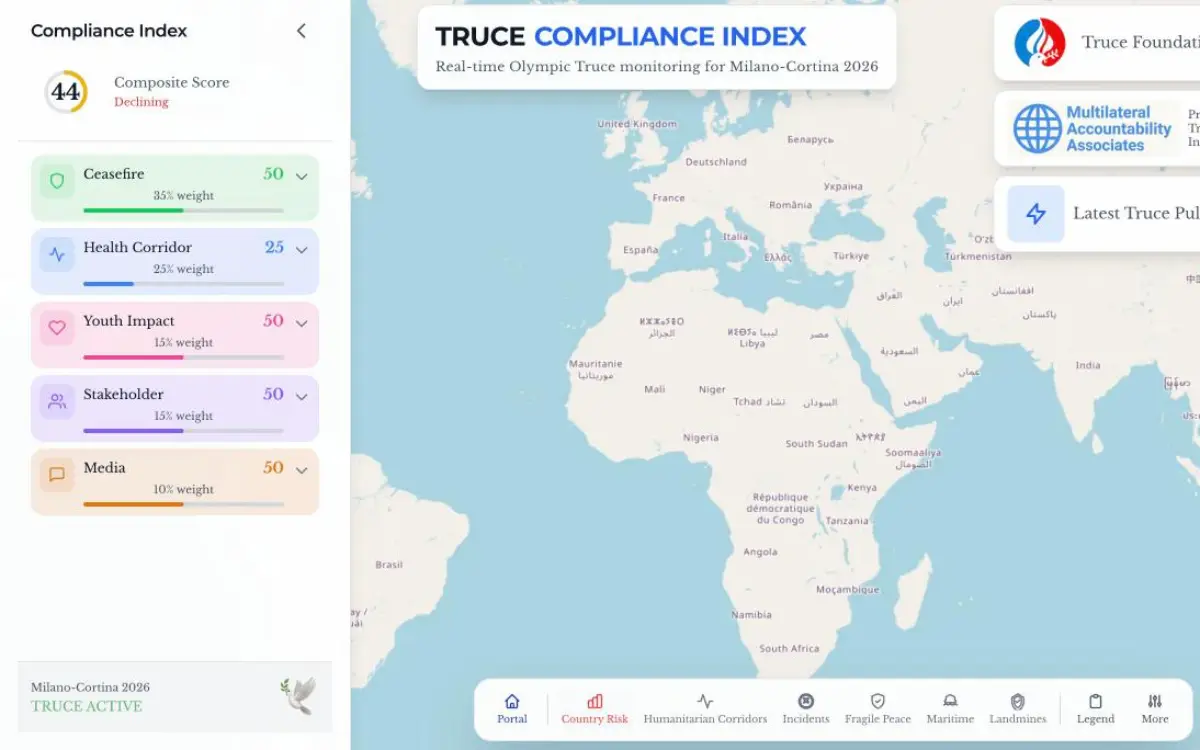Image resolution: width=1200 pixels, height=750 pixels.
Task: Expand the Ceasefire score card
Action: [301, 176]
